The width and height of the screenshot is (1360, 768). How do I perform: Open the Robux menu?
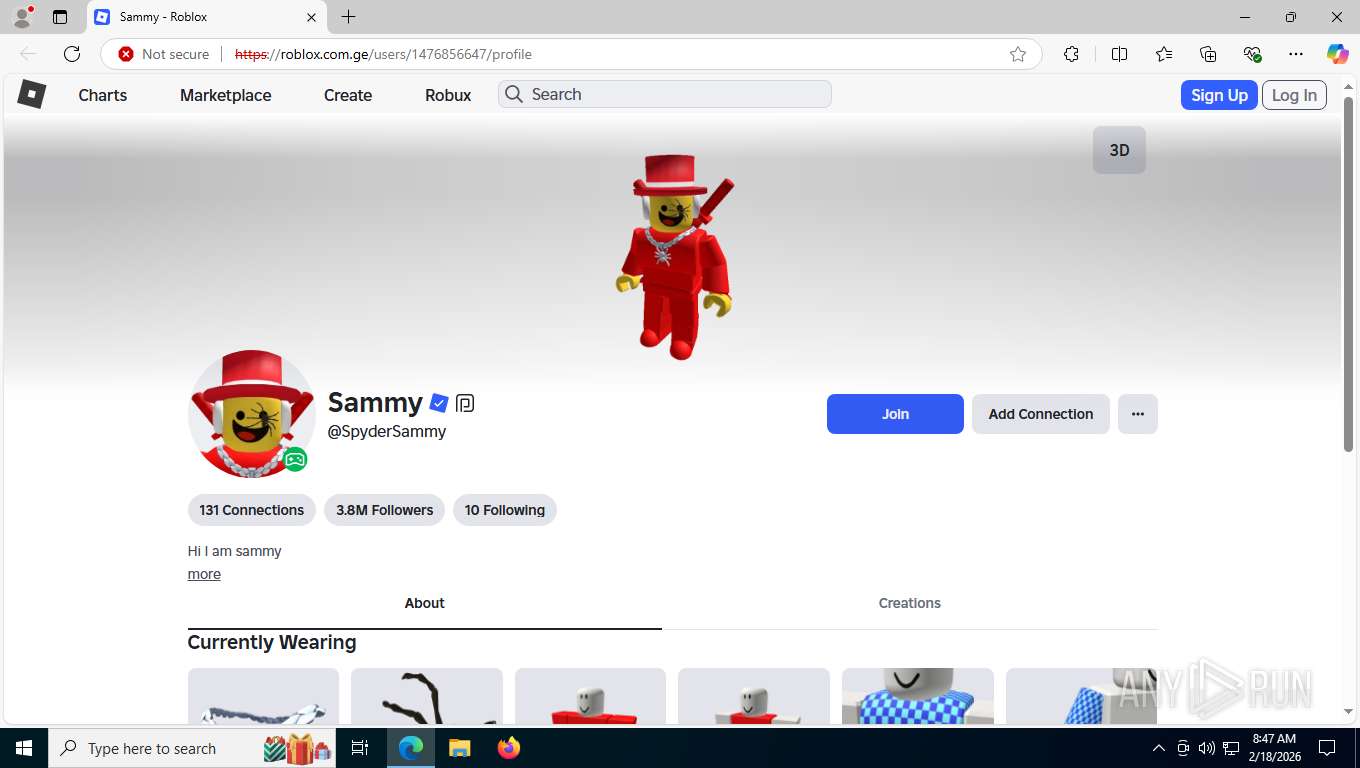point(448,95)
